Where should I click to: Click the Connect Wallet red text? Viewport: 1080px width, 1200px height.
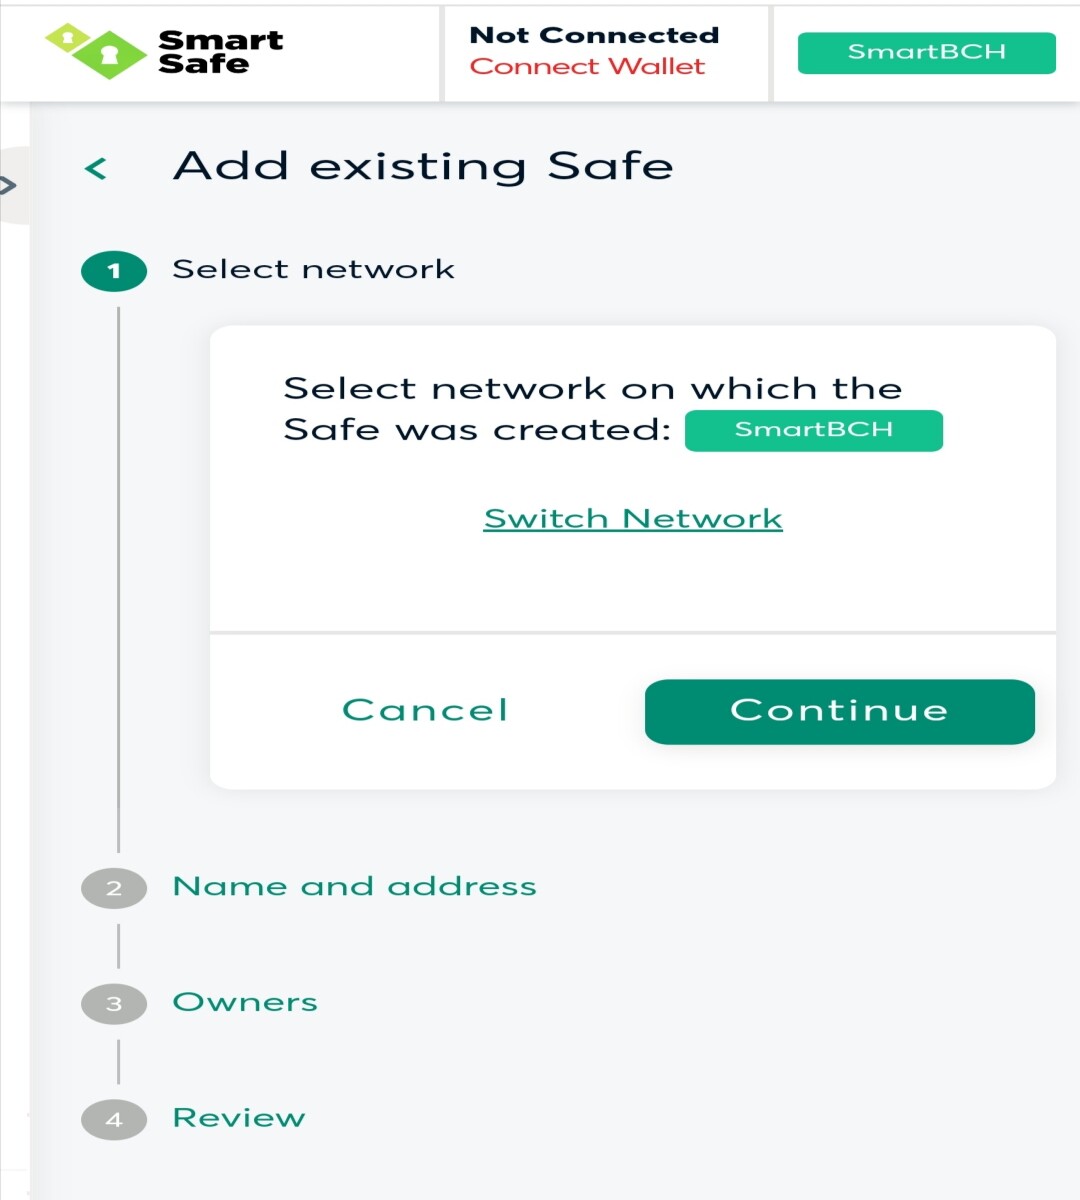tap(587, 67)
